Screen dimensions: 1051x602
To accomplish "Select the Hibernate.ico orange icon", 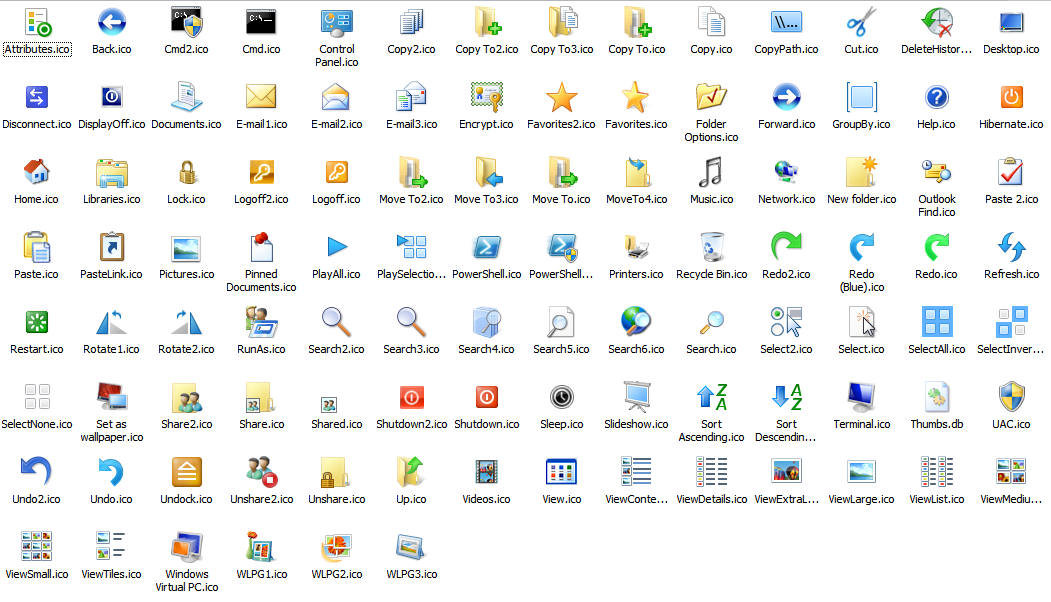I will pyautogui.click(x=1011, y=98).
